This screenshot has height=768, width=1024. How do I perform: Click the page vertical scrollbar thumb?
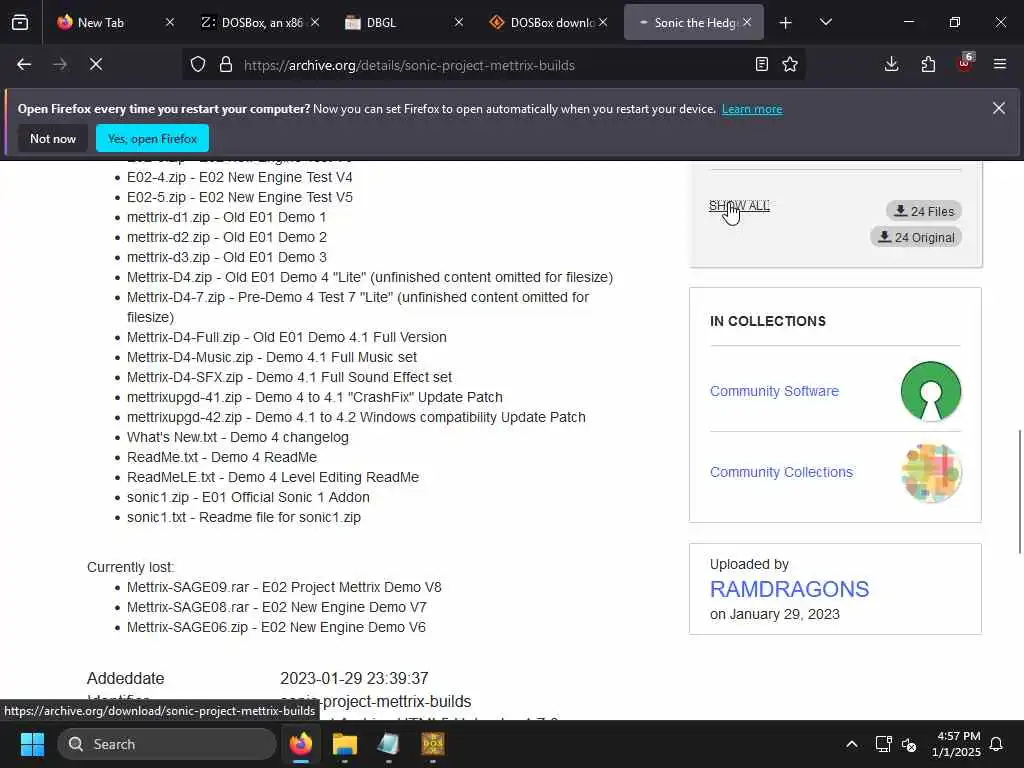click(1019, 492)
